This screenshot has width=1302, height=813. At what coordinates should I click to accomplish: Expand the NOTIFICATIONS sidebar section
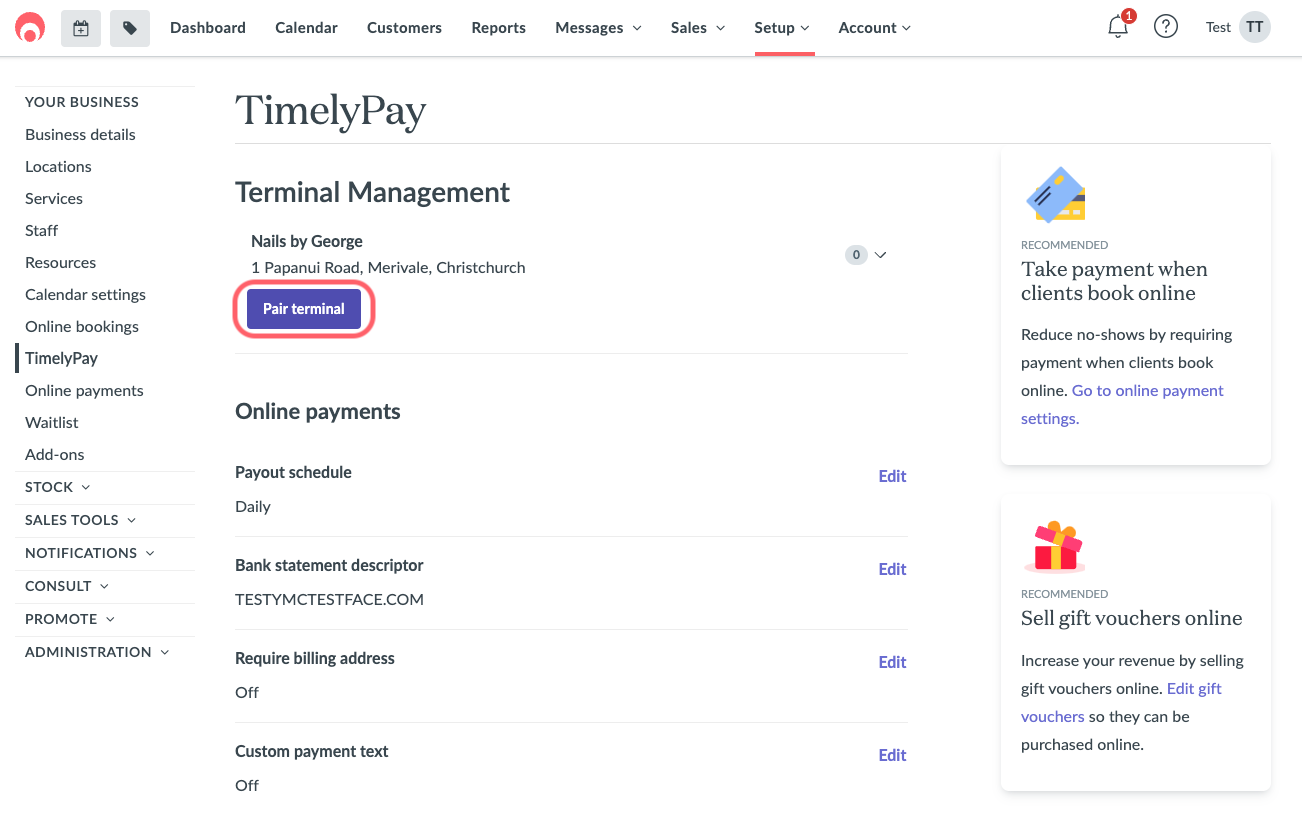coord(90,553)
